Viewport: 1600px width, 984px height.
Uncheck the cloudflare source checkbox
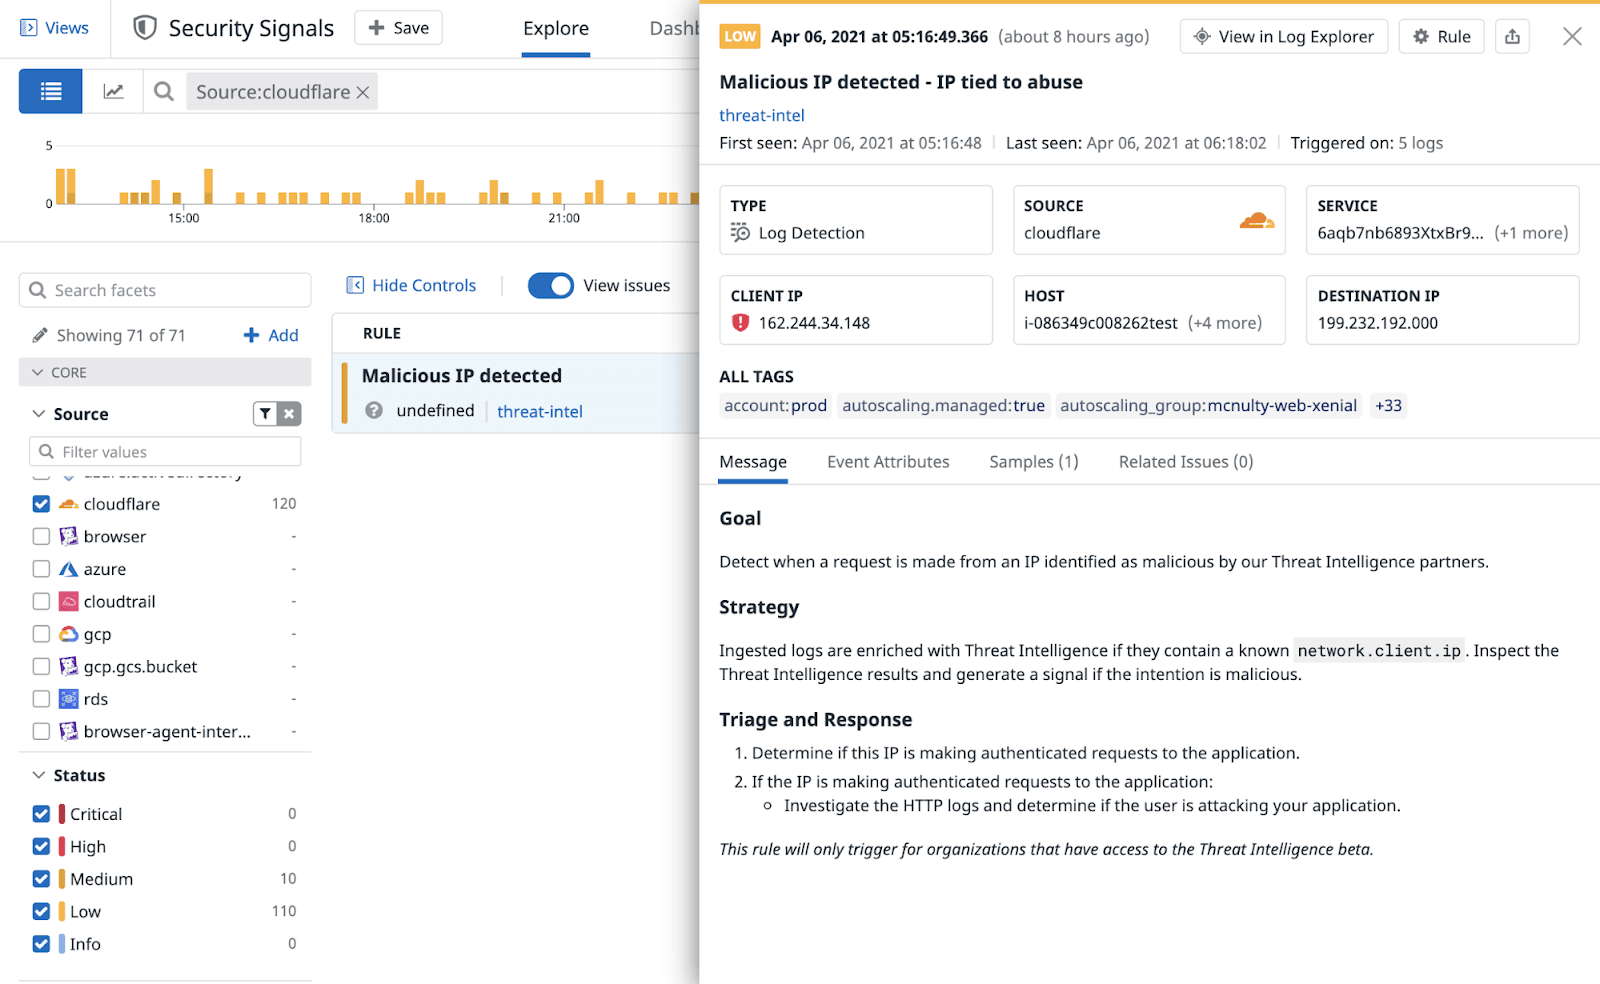coord(41,504)
